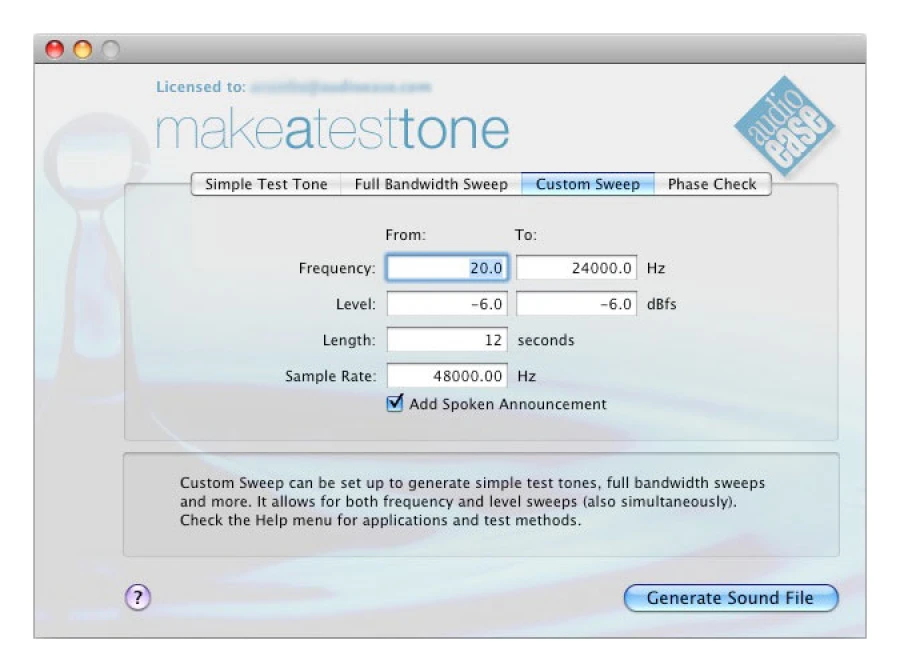Click the Length field showing 12
The width and height of the screenshot is (900, 672).
[447, 340]
